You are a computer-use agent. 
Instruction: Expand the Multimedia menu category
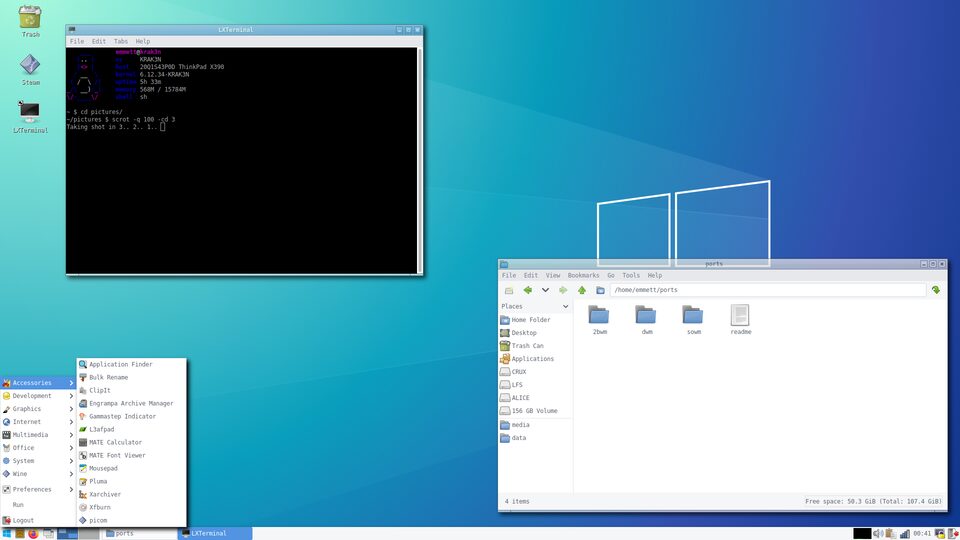coord(38,435)
